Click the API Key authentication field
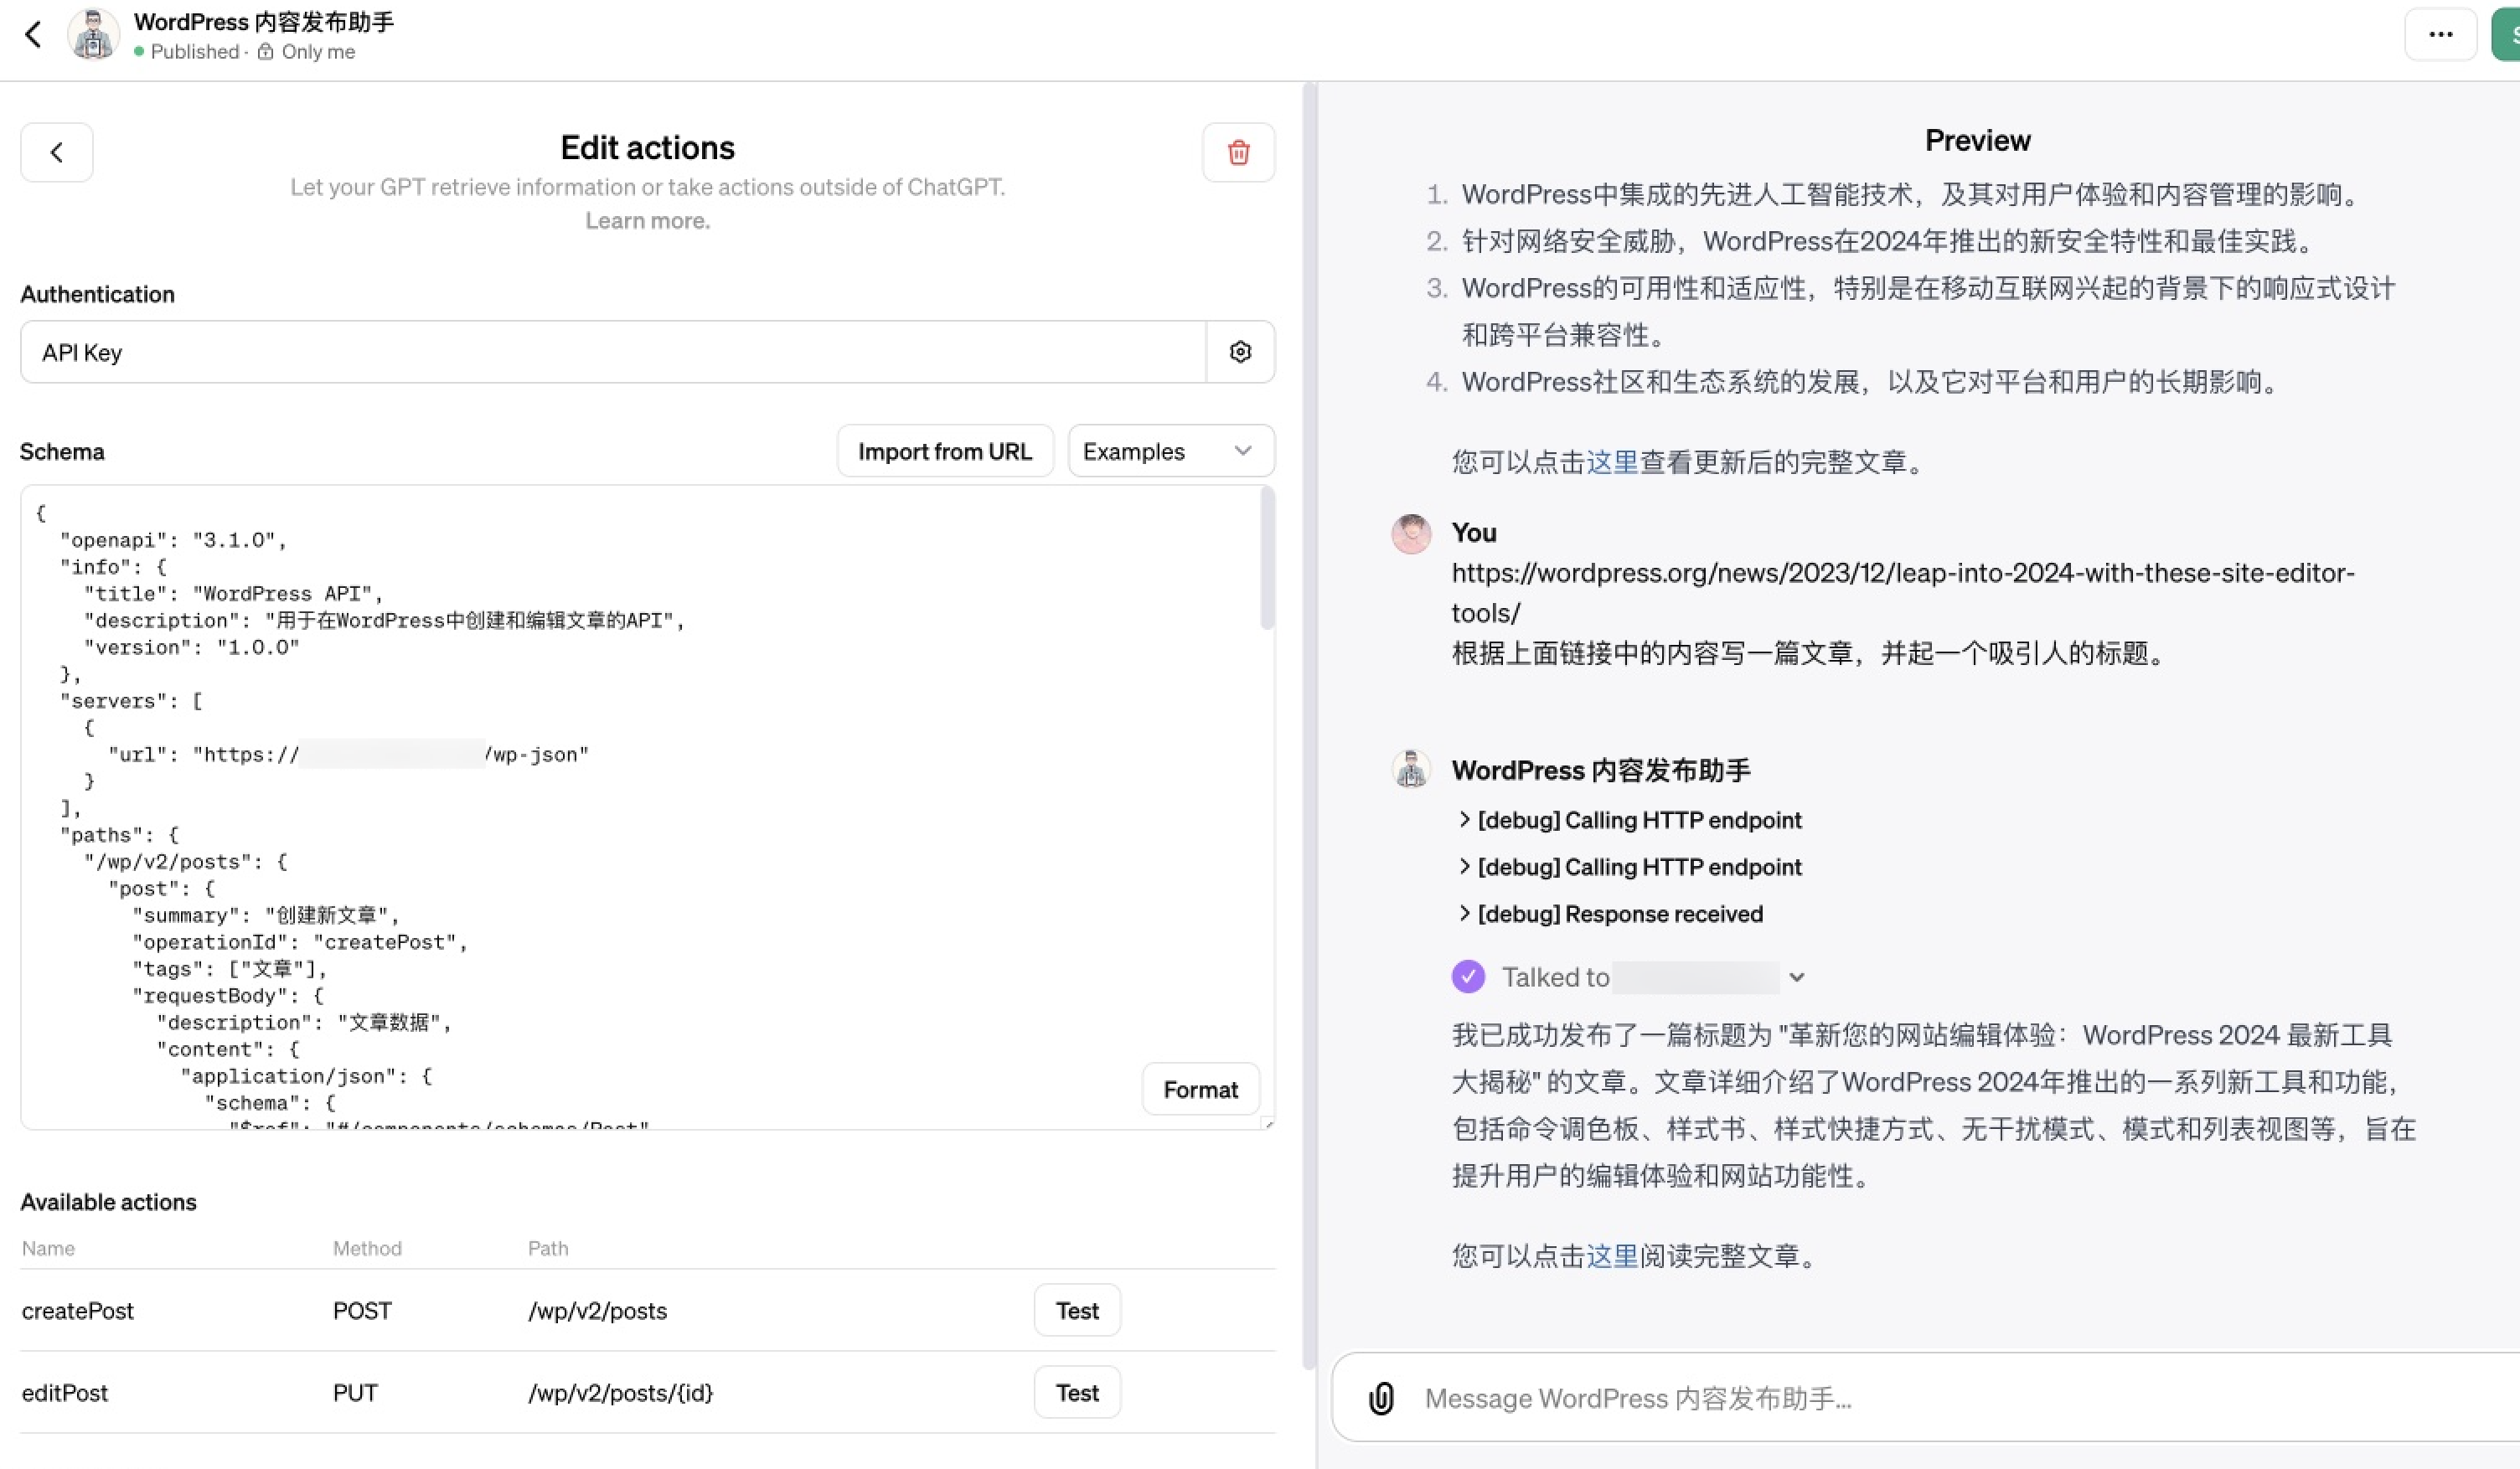 (x=613, y=352)
